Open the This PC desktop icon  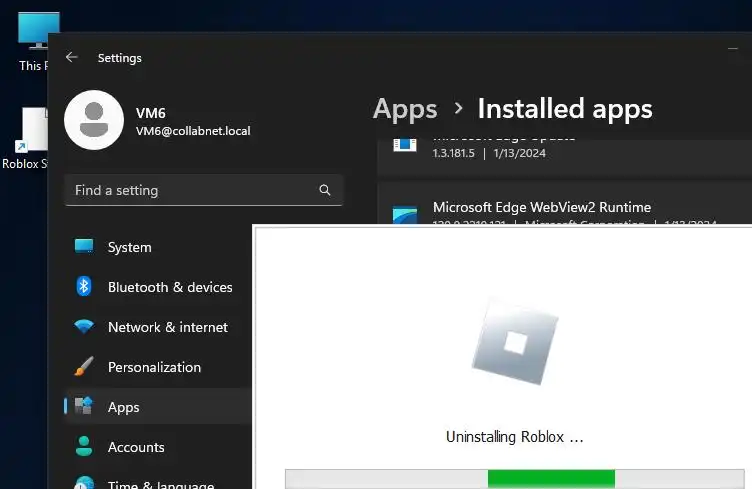(34, 42)
